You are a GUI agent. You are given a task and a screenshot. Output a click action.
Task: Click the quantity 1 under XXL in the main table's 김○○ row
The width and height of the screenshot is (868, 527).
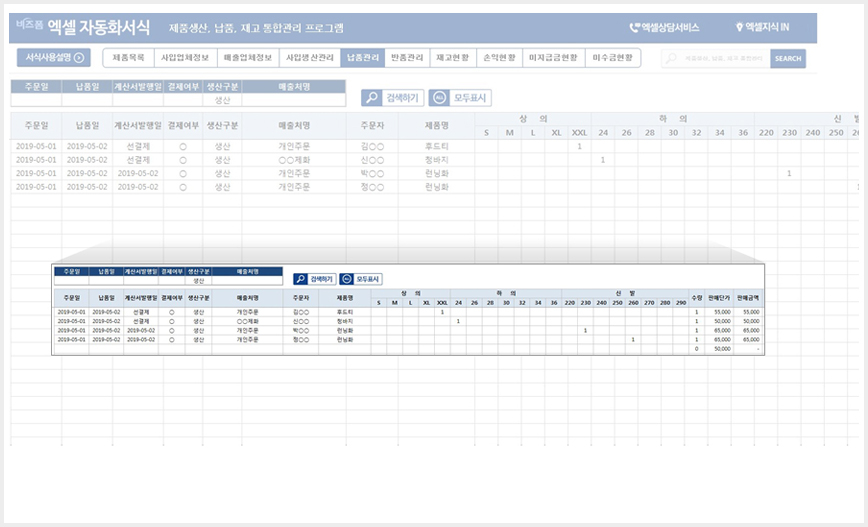point(580,147)
